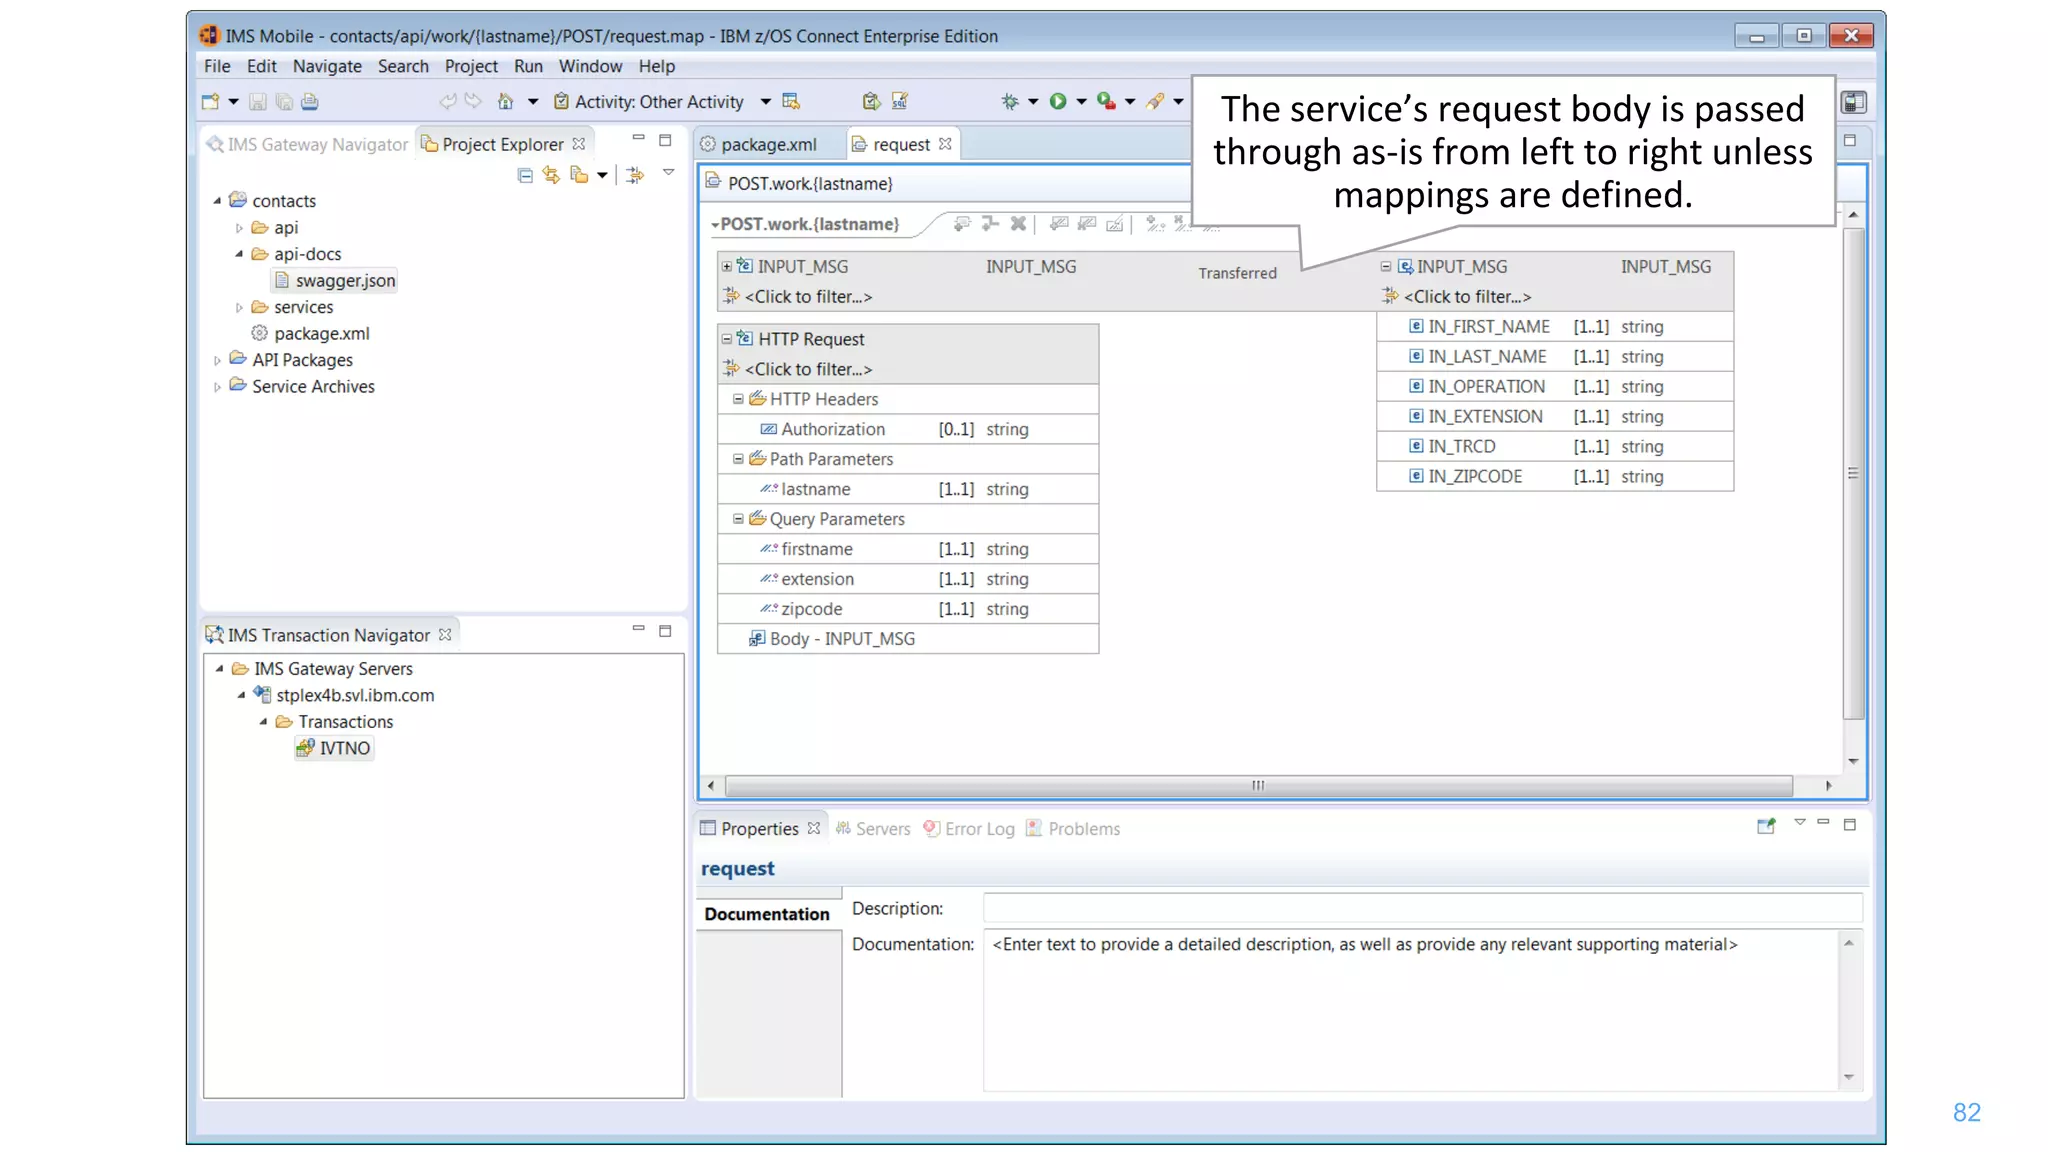Switch to the Problems tab

(x=1074, y=828)
